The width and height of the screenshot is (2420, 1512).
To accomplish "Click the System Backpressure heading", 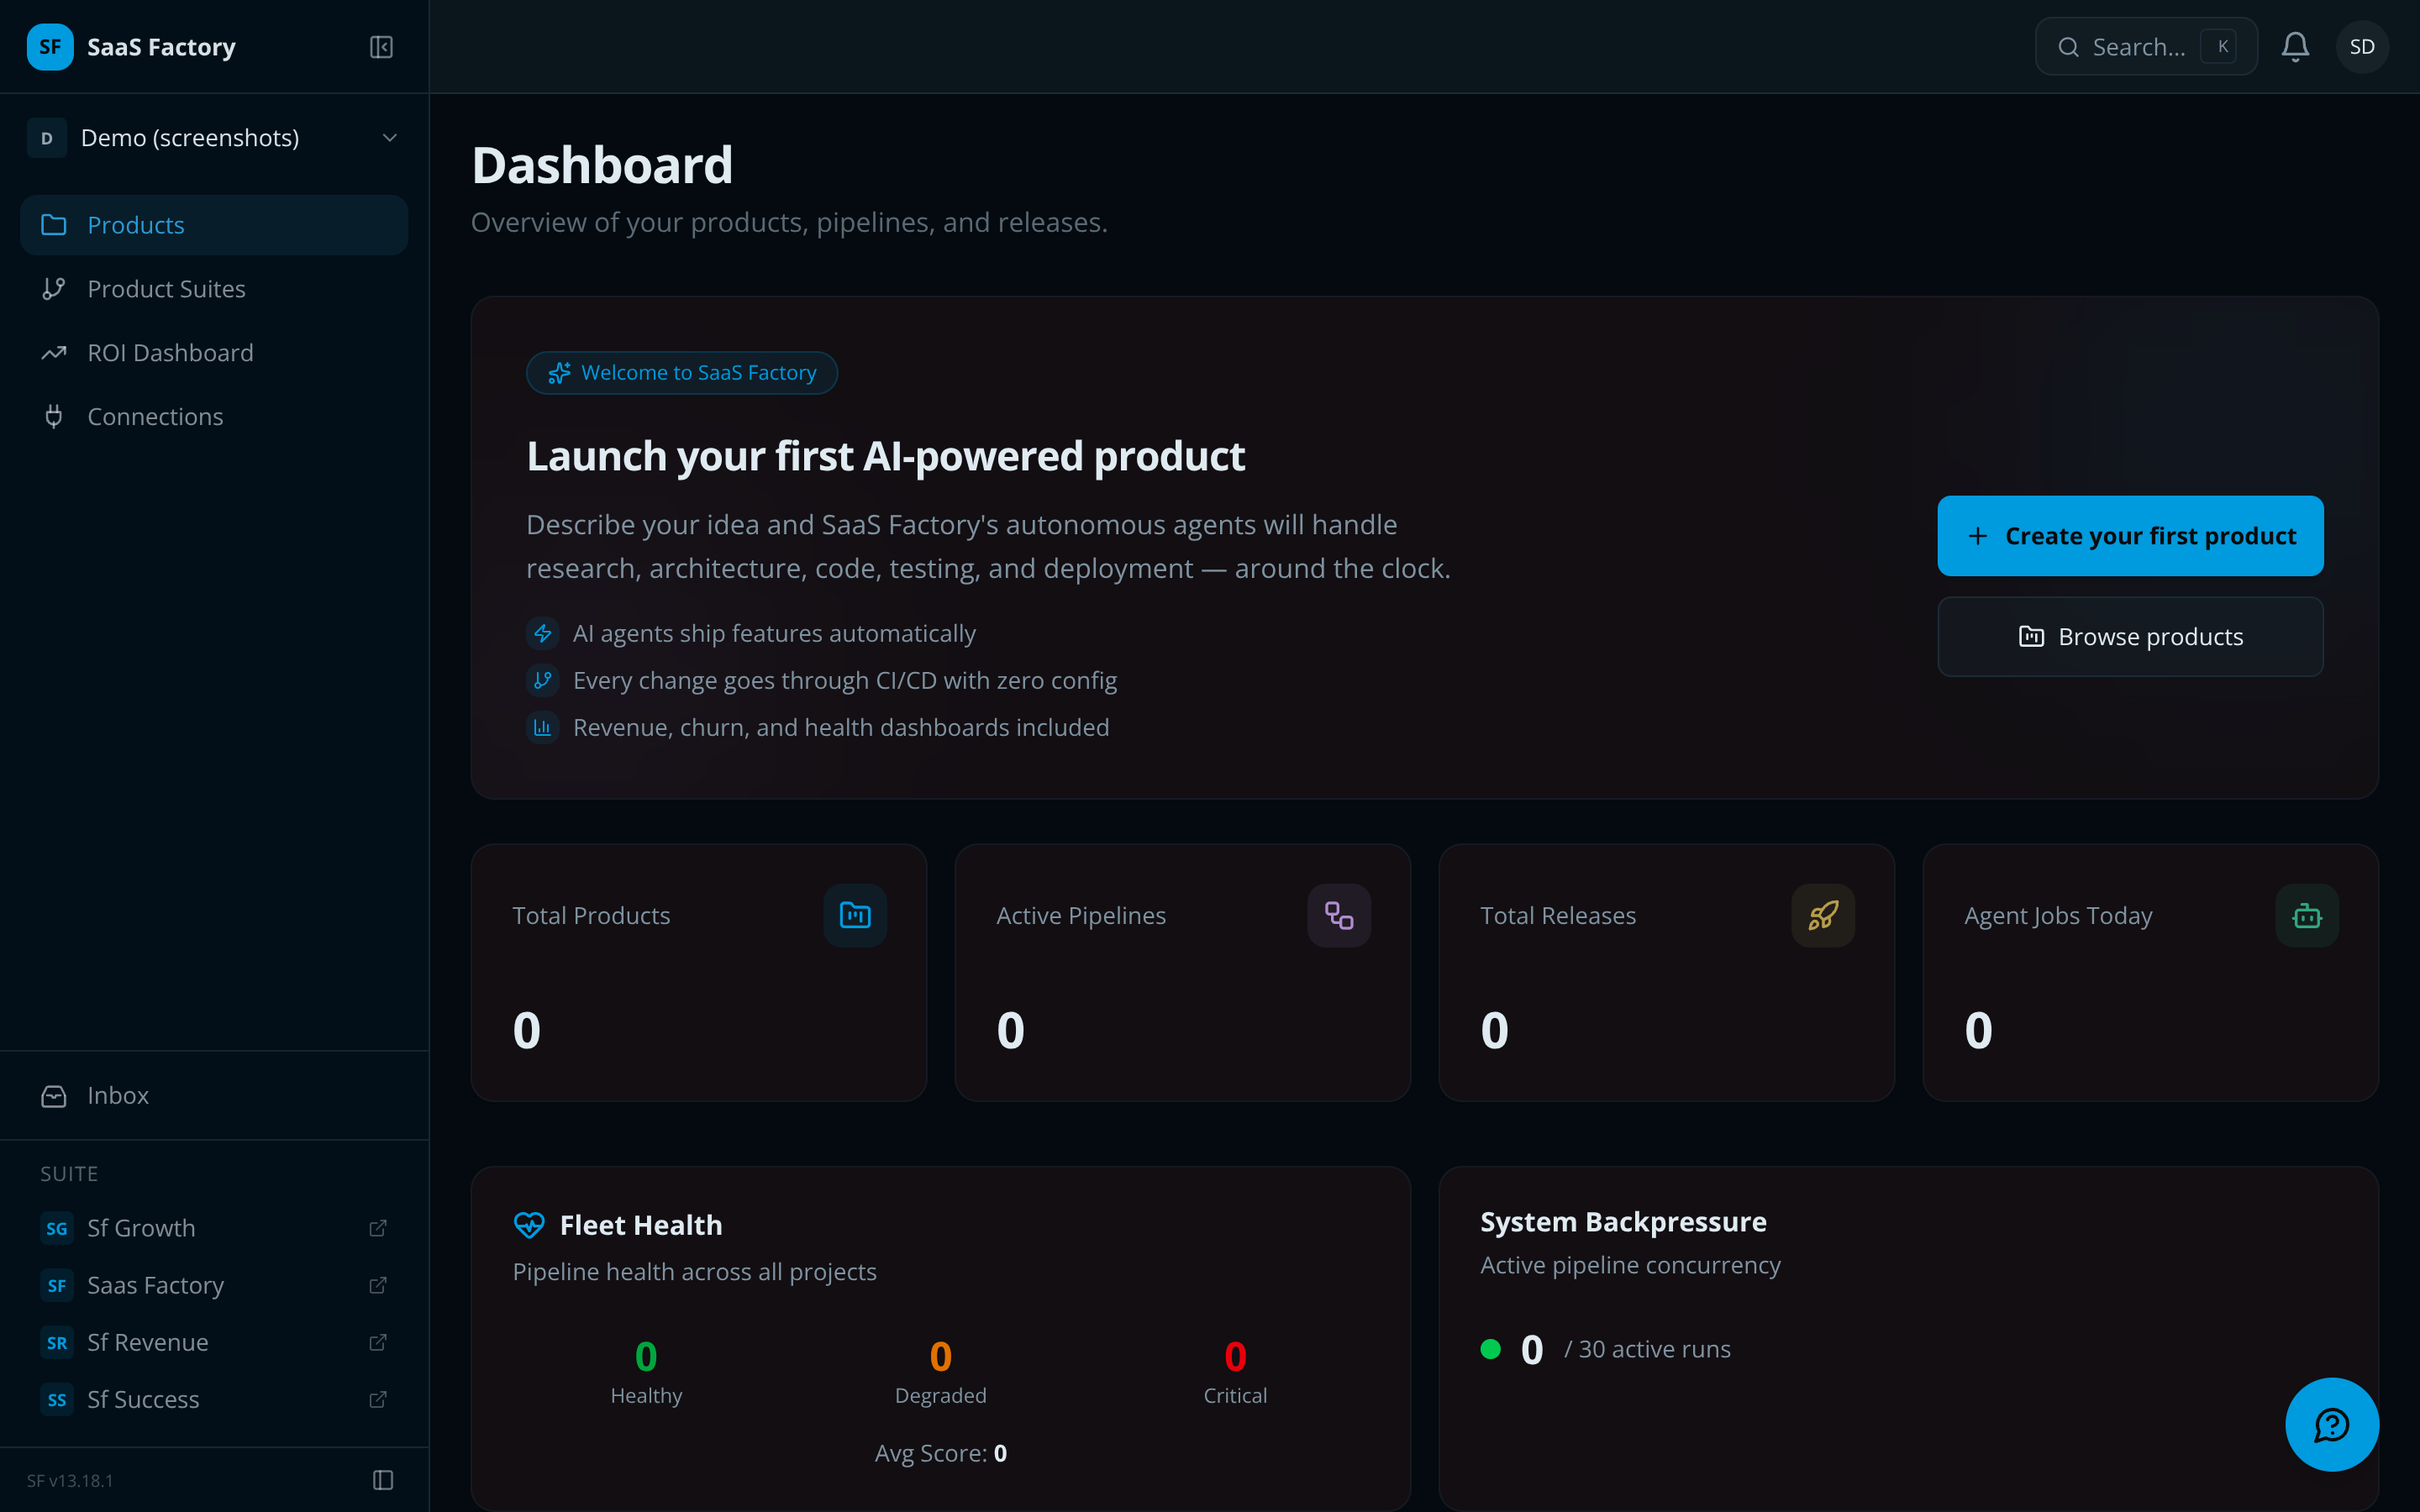I will 1623,1222.
